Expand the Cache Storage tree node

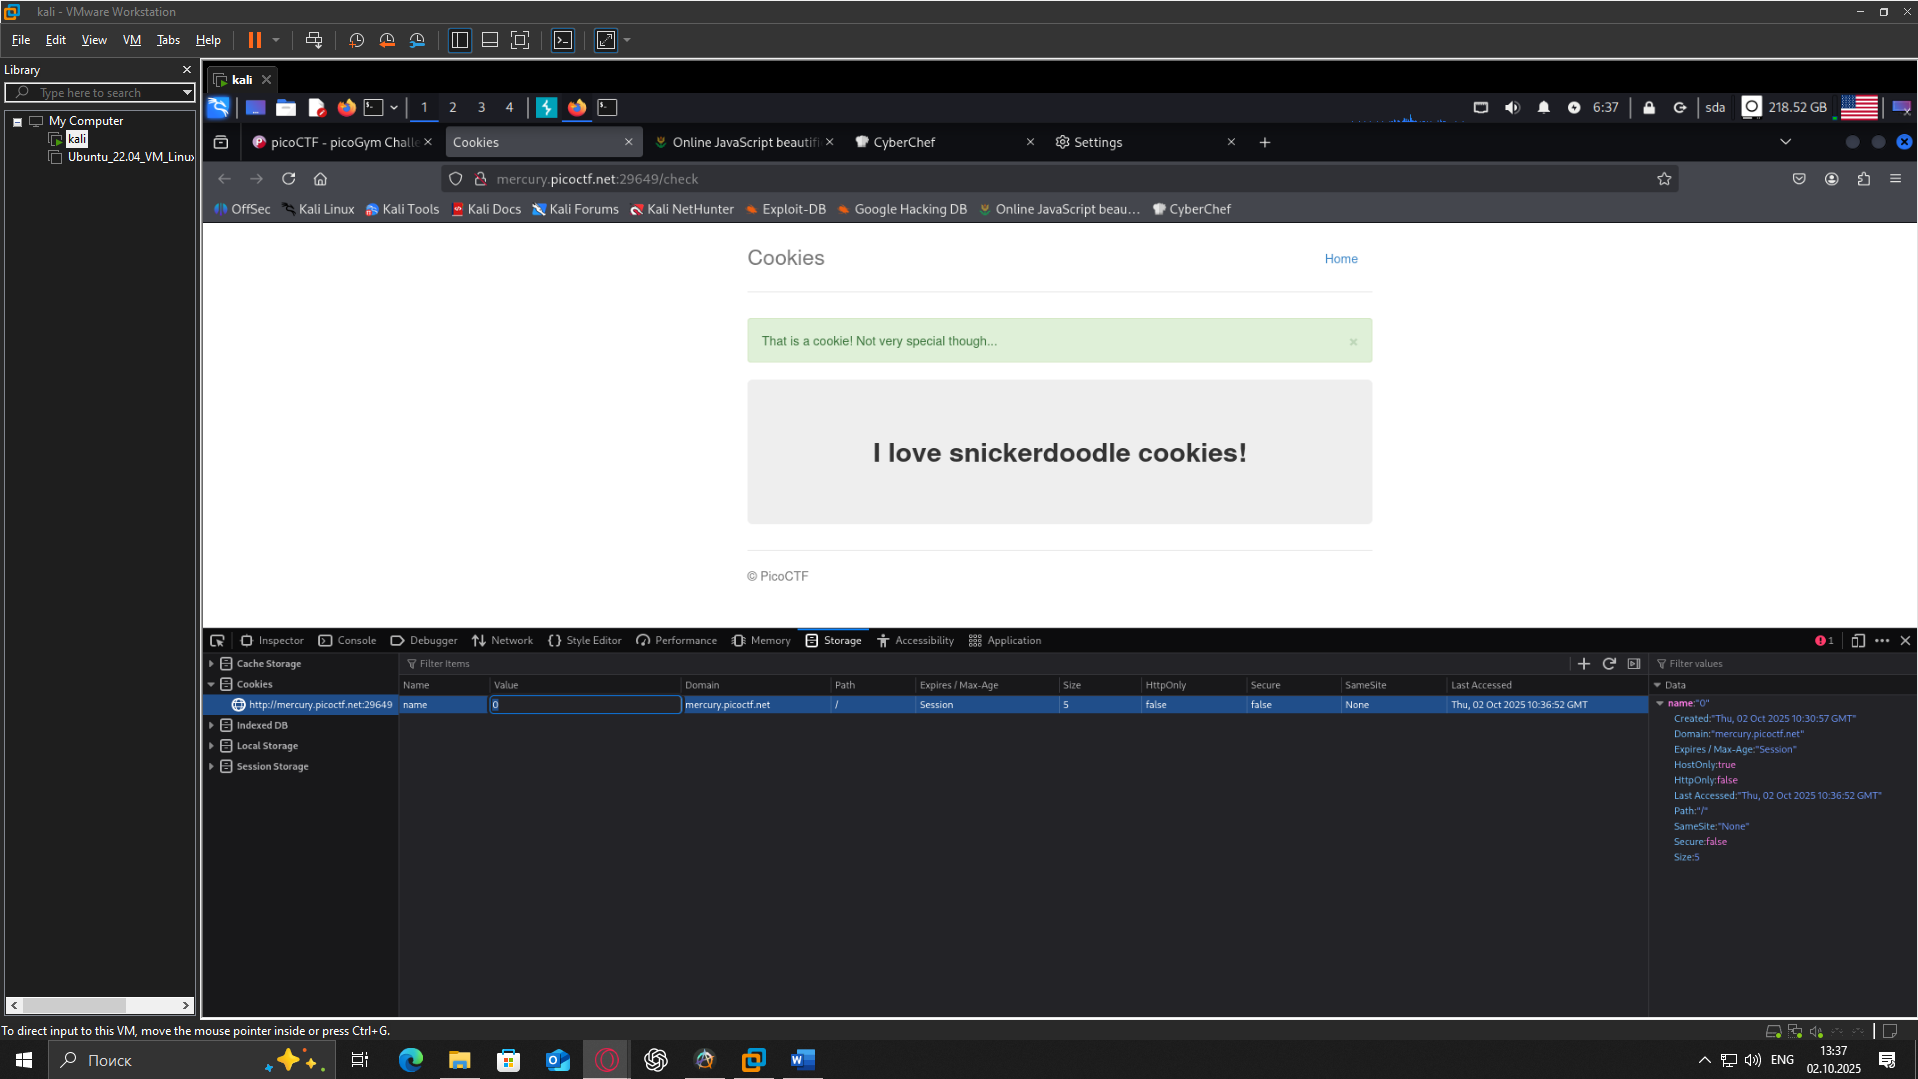211,664
